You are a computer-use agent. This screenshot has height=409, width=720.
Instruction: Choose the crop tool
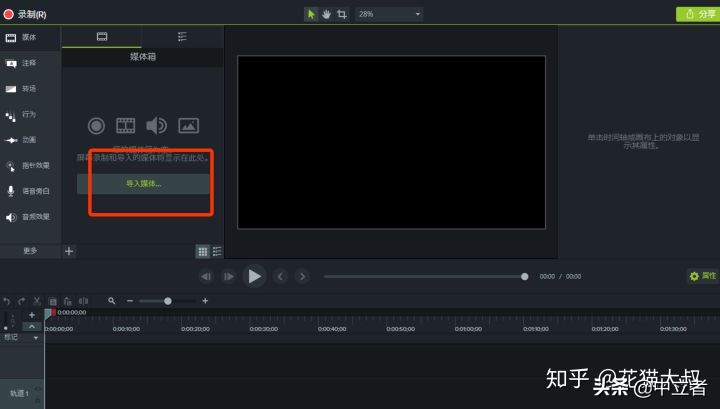click(x=342, y=14)
